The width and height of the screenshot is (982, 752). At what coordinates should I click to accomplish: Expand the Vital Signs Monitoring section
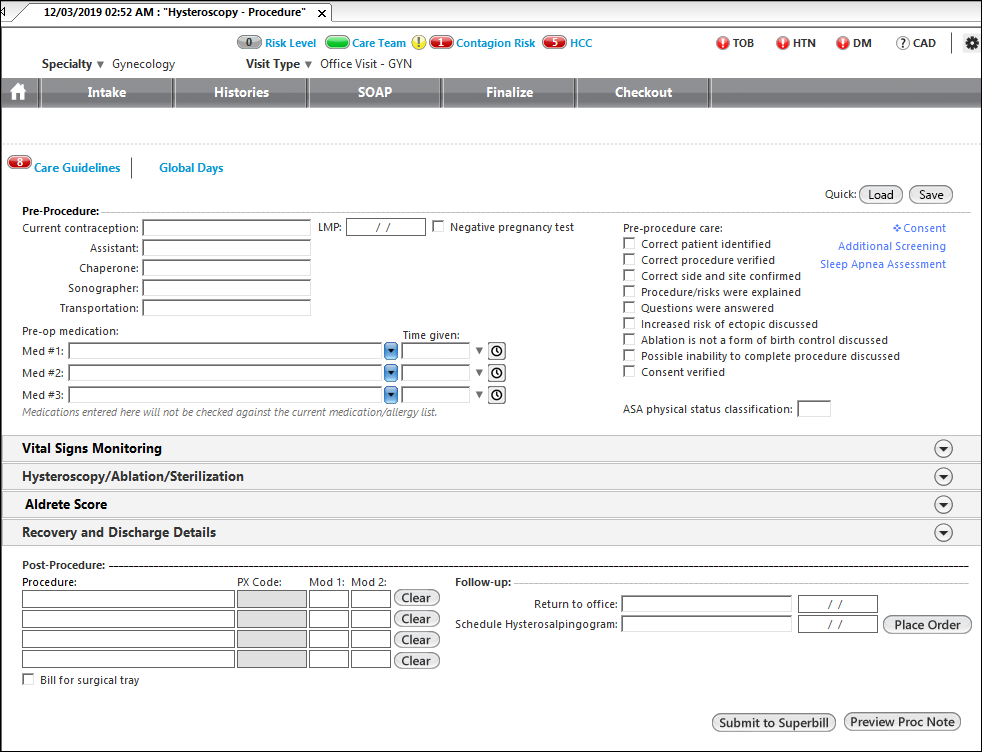click(943, 448)
